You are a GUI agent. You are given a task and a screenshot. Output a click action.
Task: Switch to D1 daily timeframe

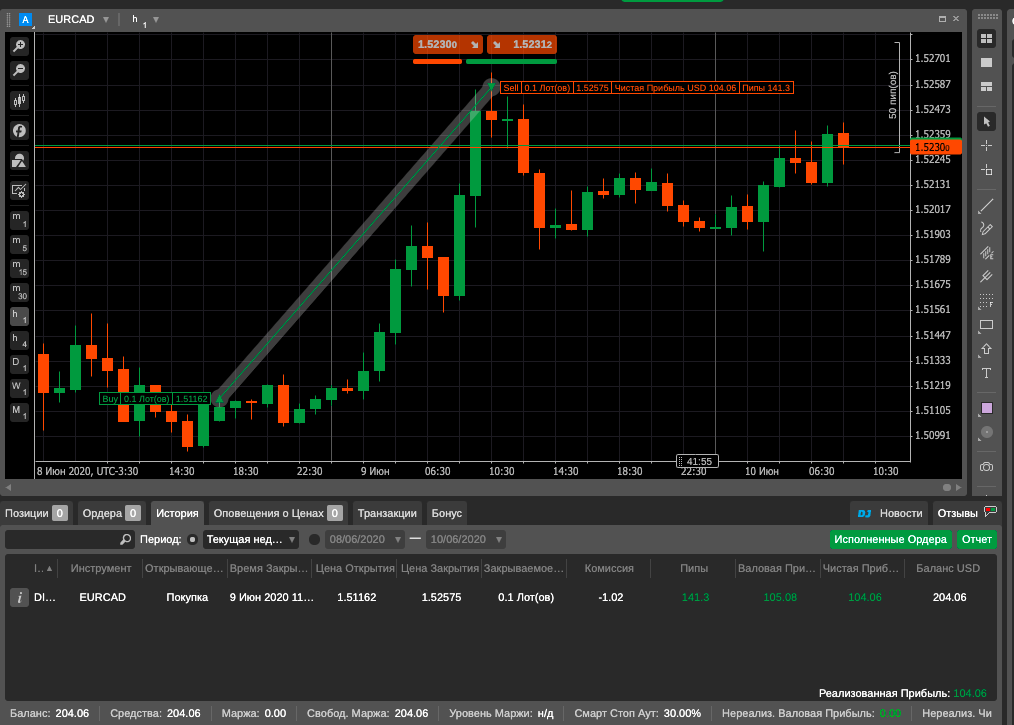click(x=19, y=364)
